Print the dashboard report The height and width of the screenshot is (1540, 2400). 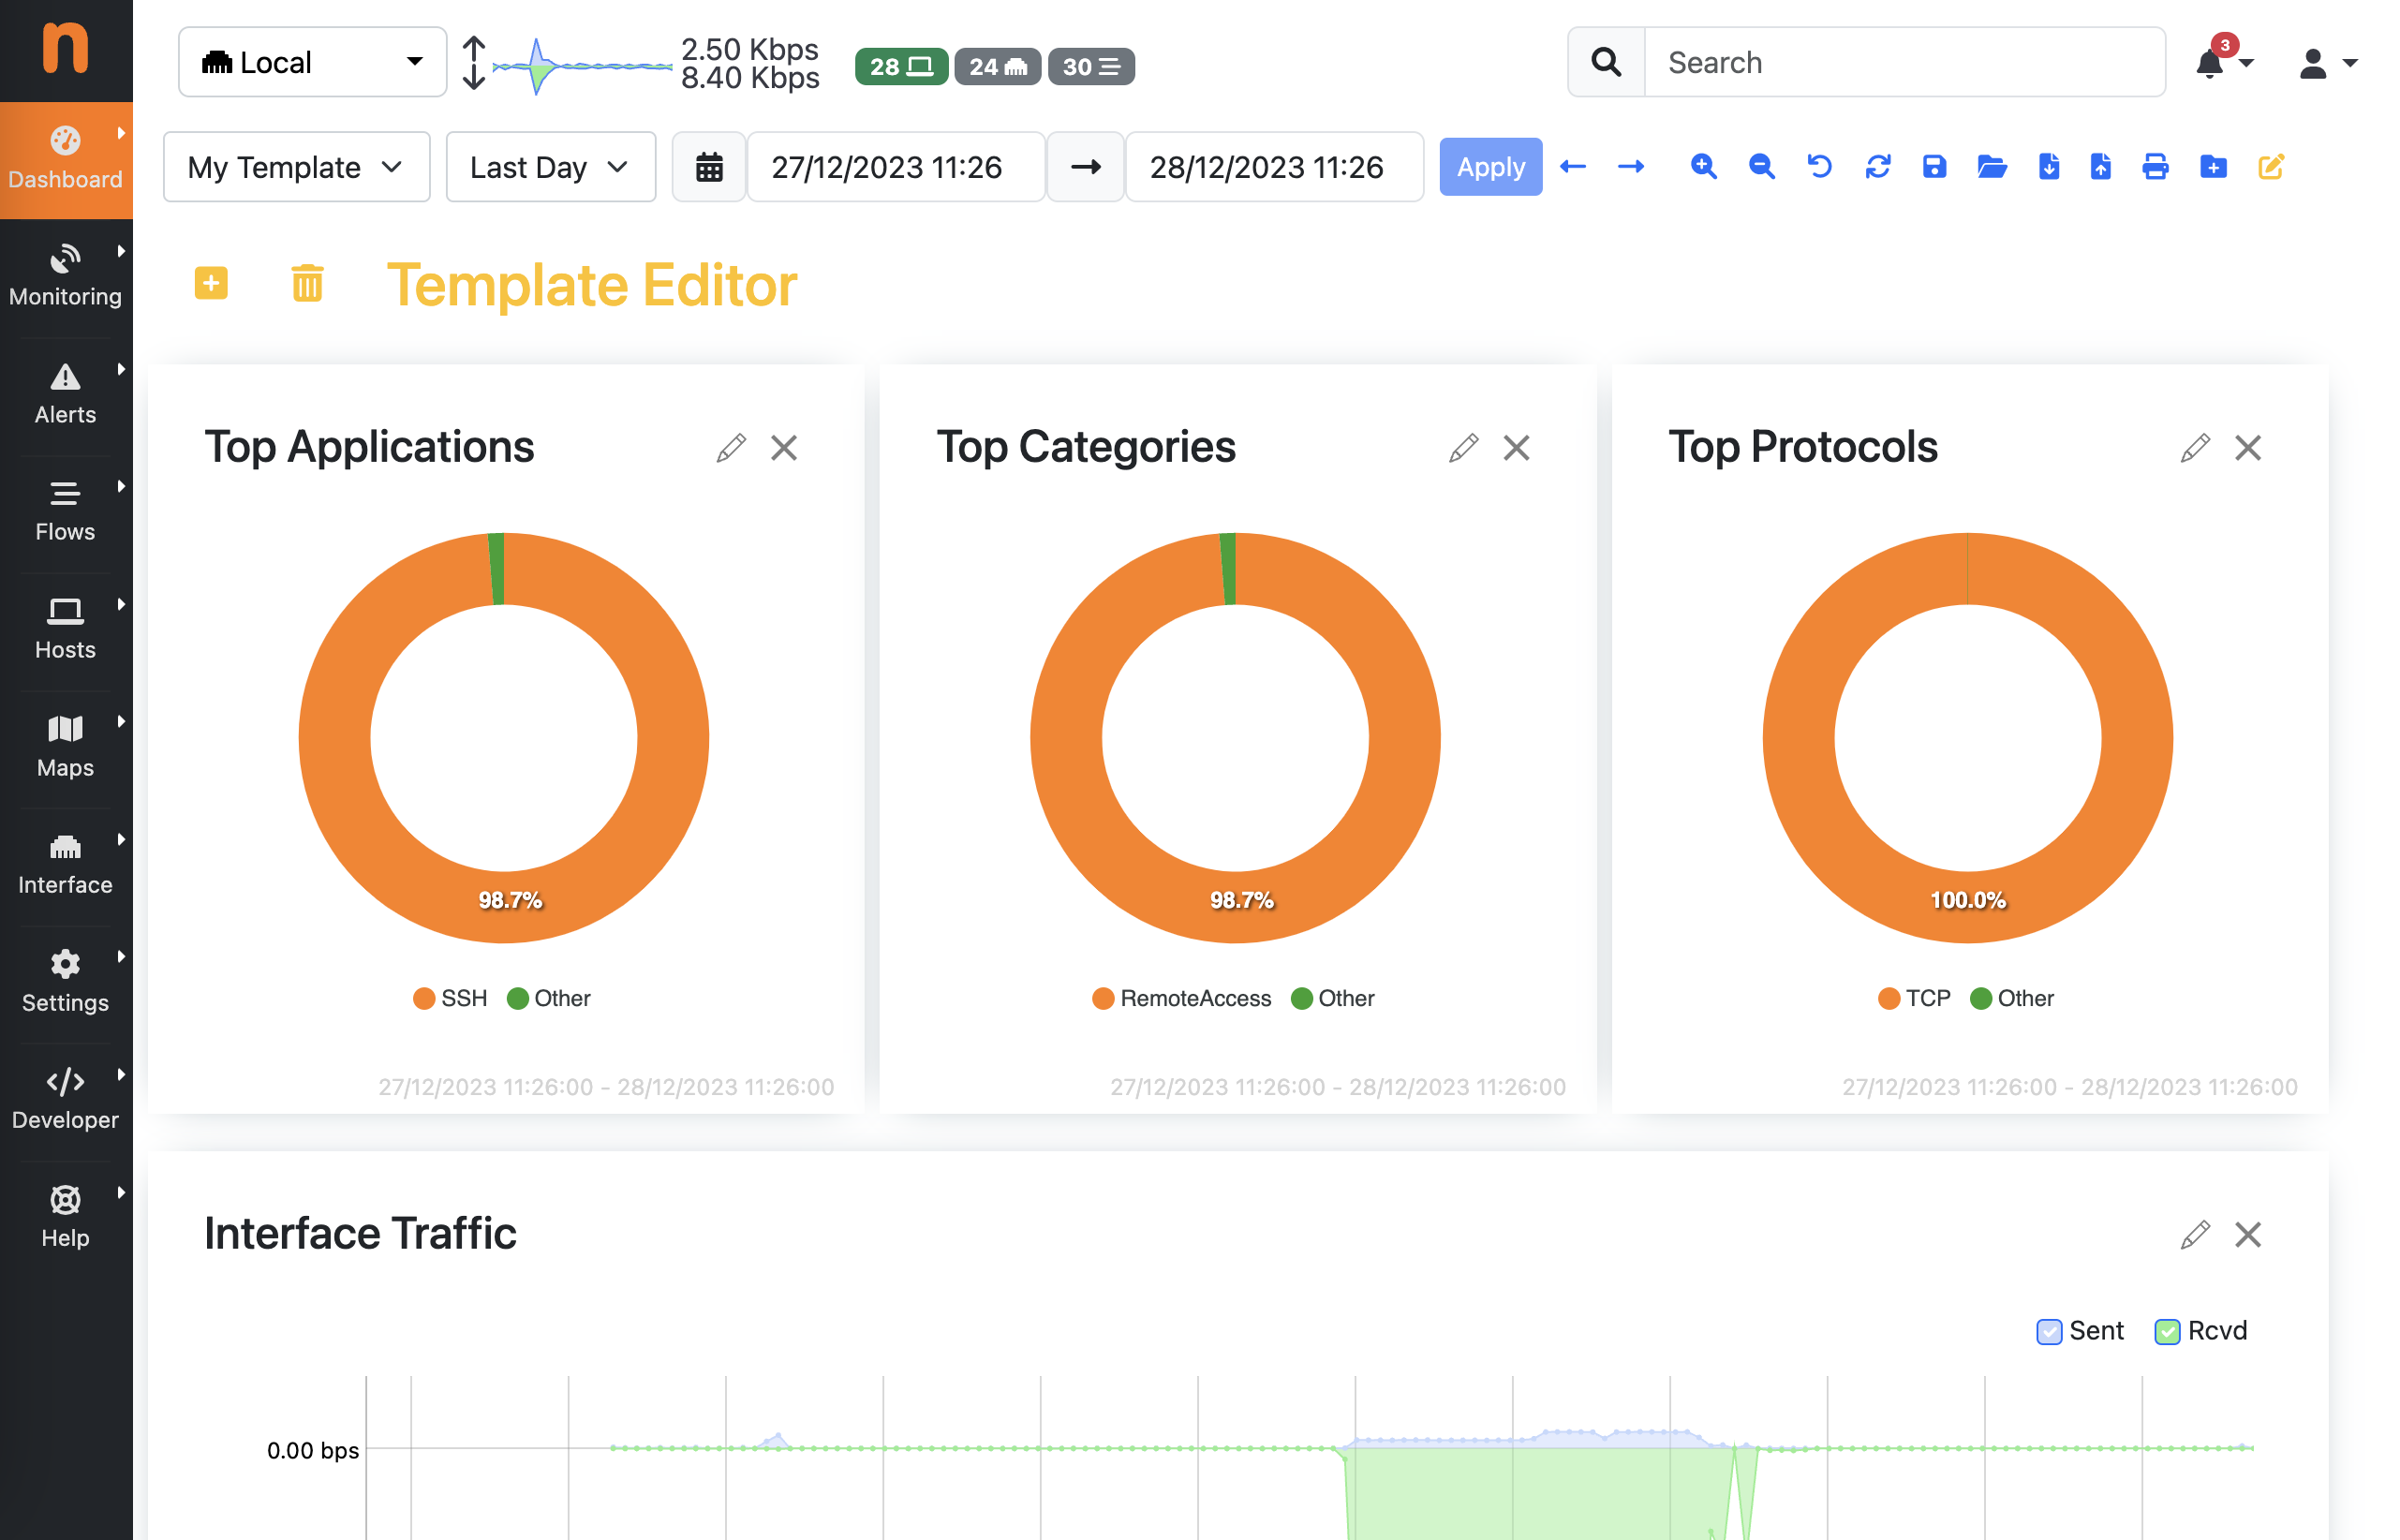coord(2155,167)
